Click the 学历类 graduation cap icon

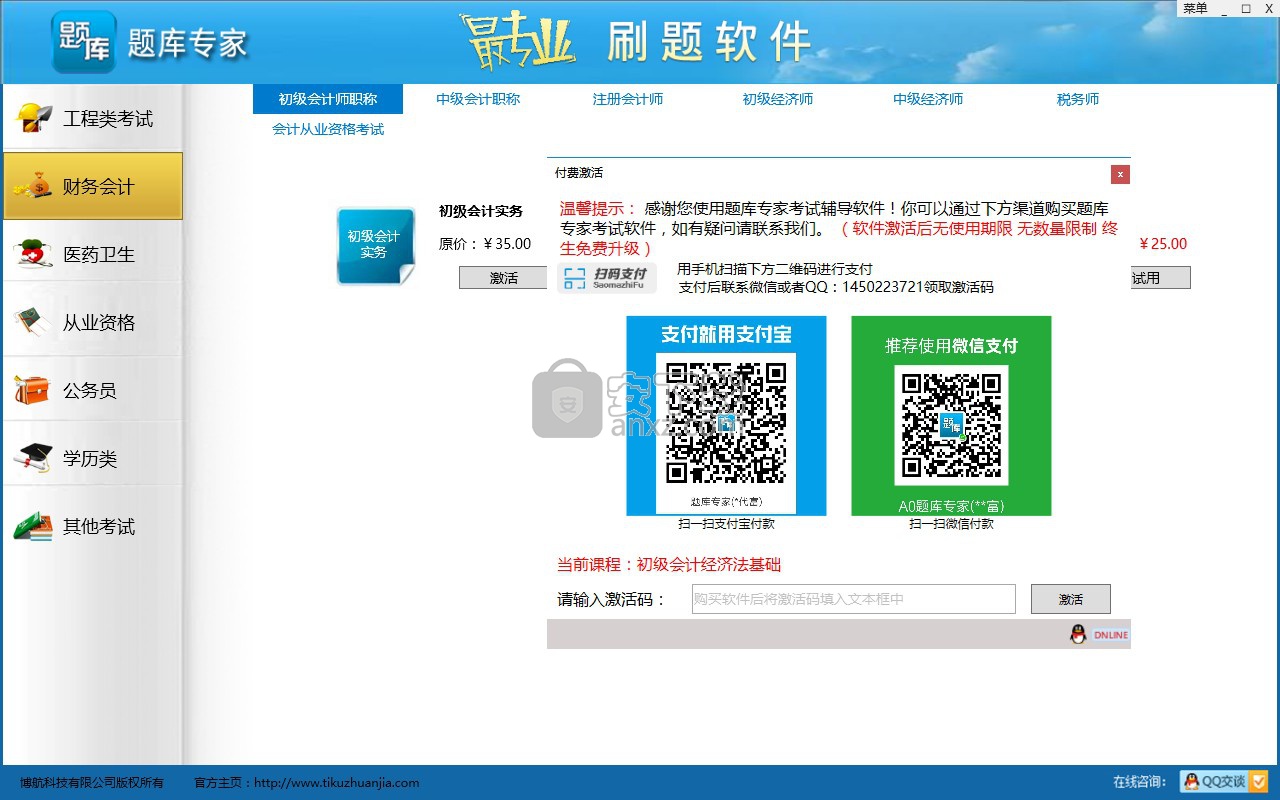pyautogui.click(x=34, y=458)
